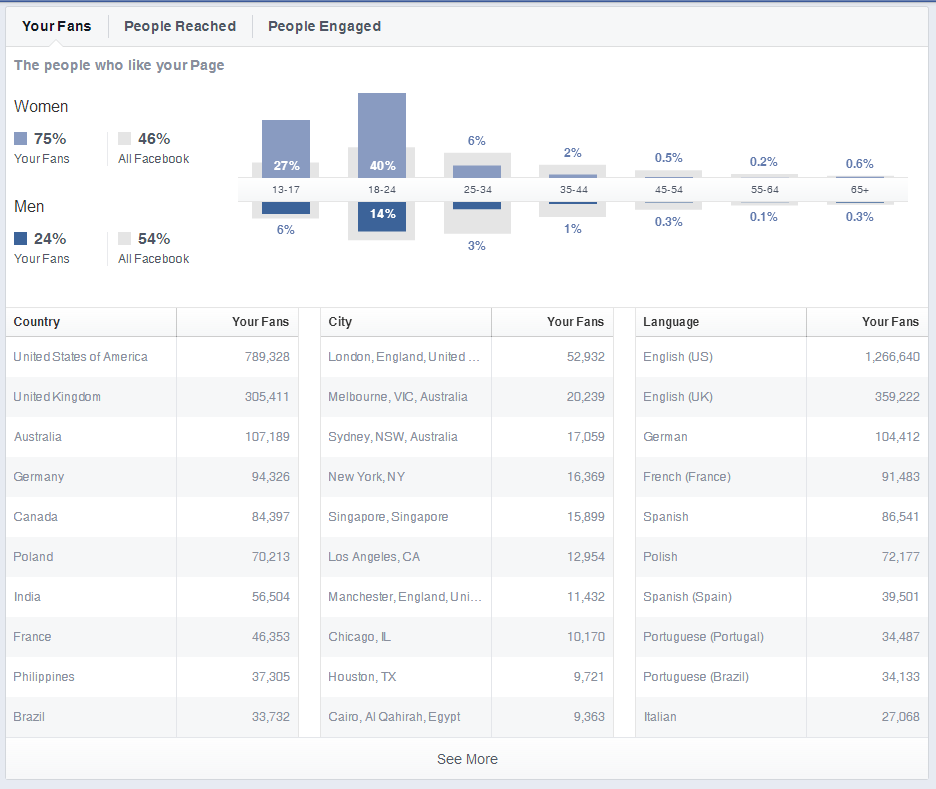936x789 pixels.
Task: Click the Women All Facebook grey swatch
Action: [124, 138]
